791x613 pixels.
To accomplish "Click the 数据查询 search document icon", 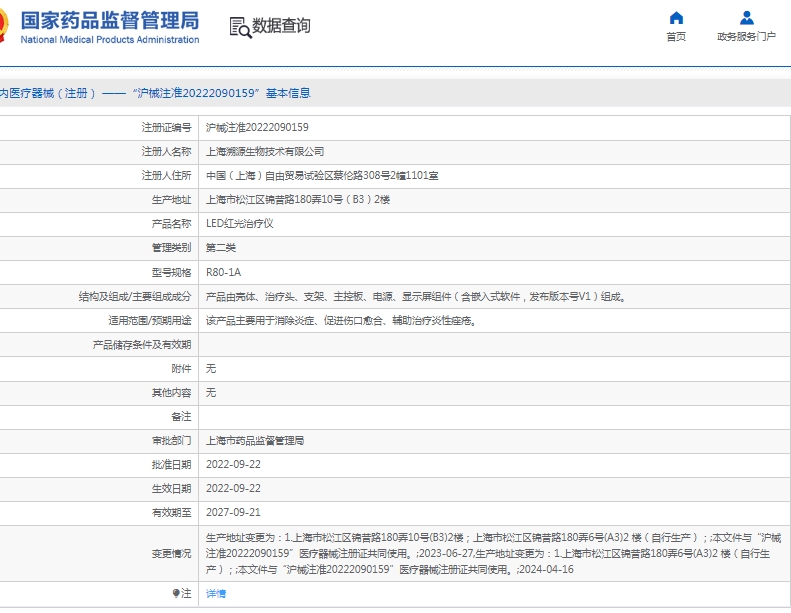I will point(240,27).
